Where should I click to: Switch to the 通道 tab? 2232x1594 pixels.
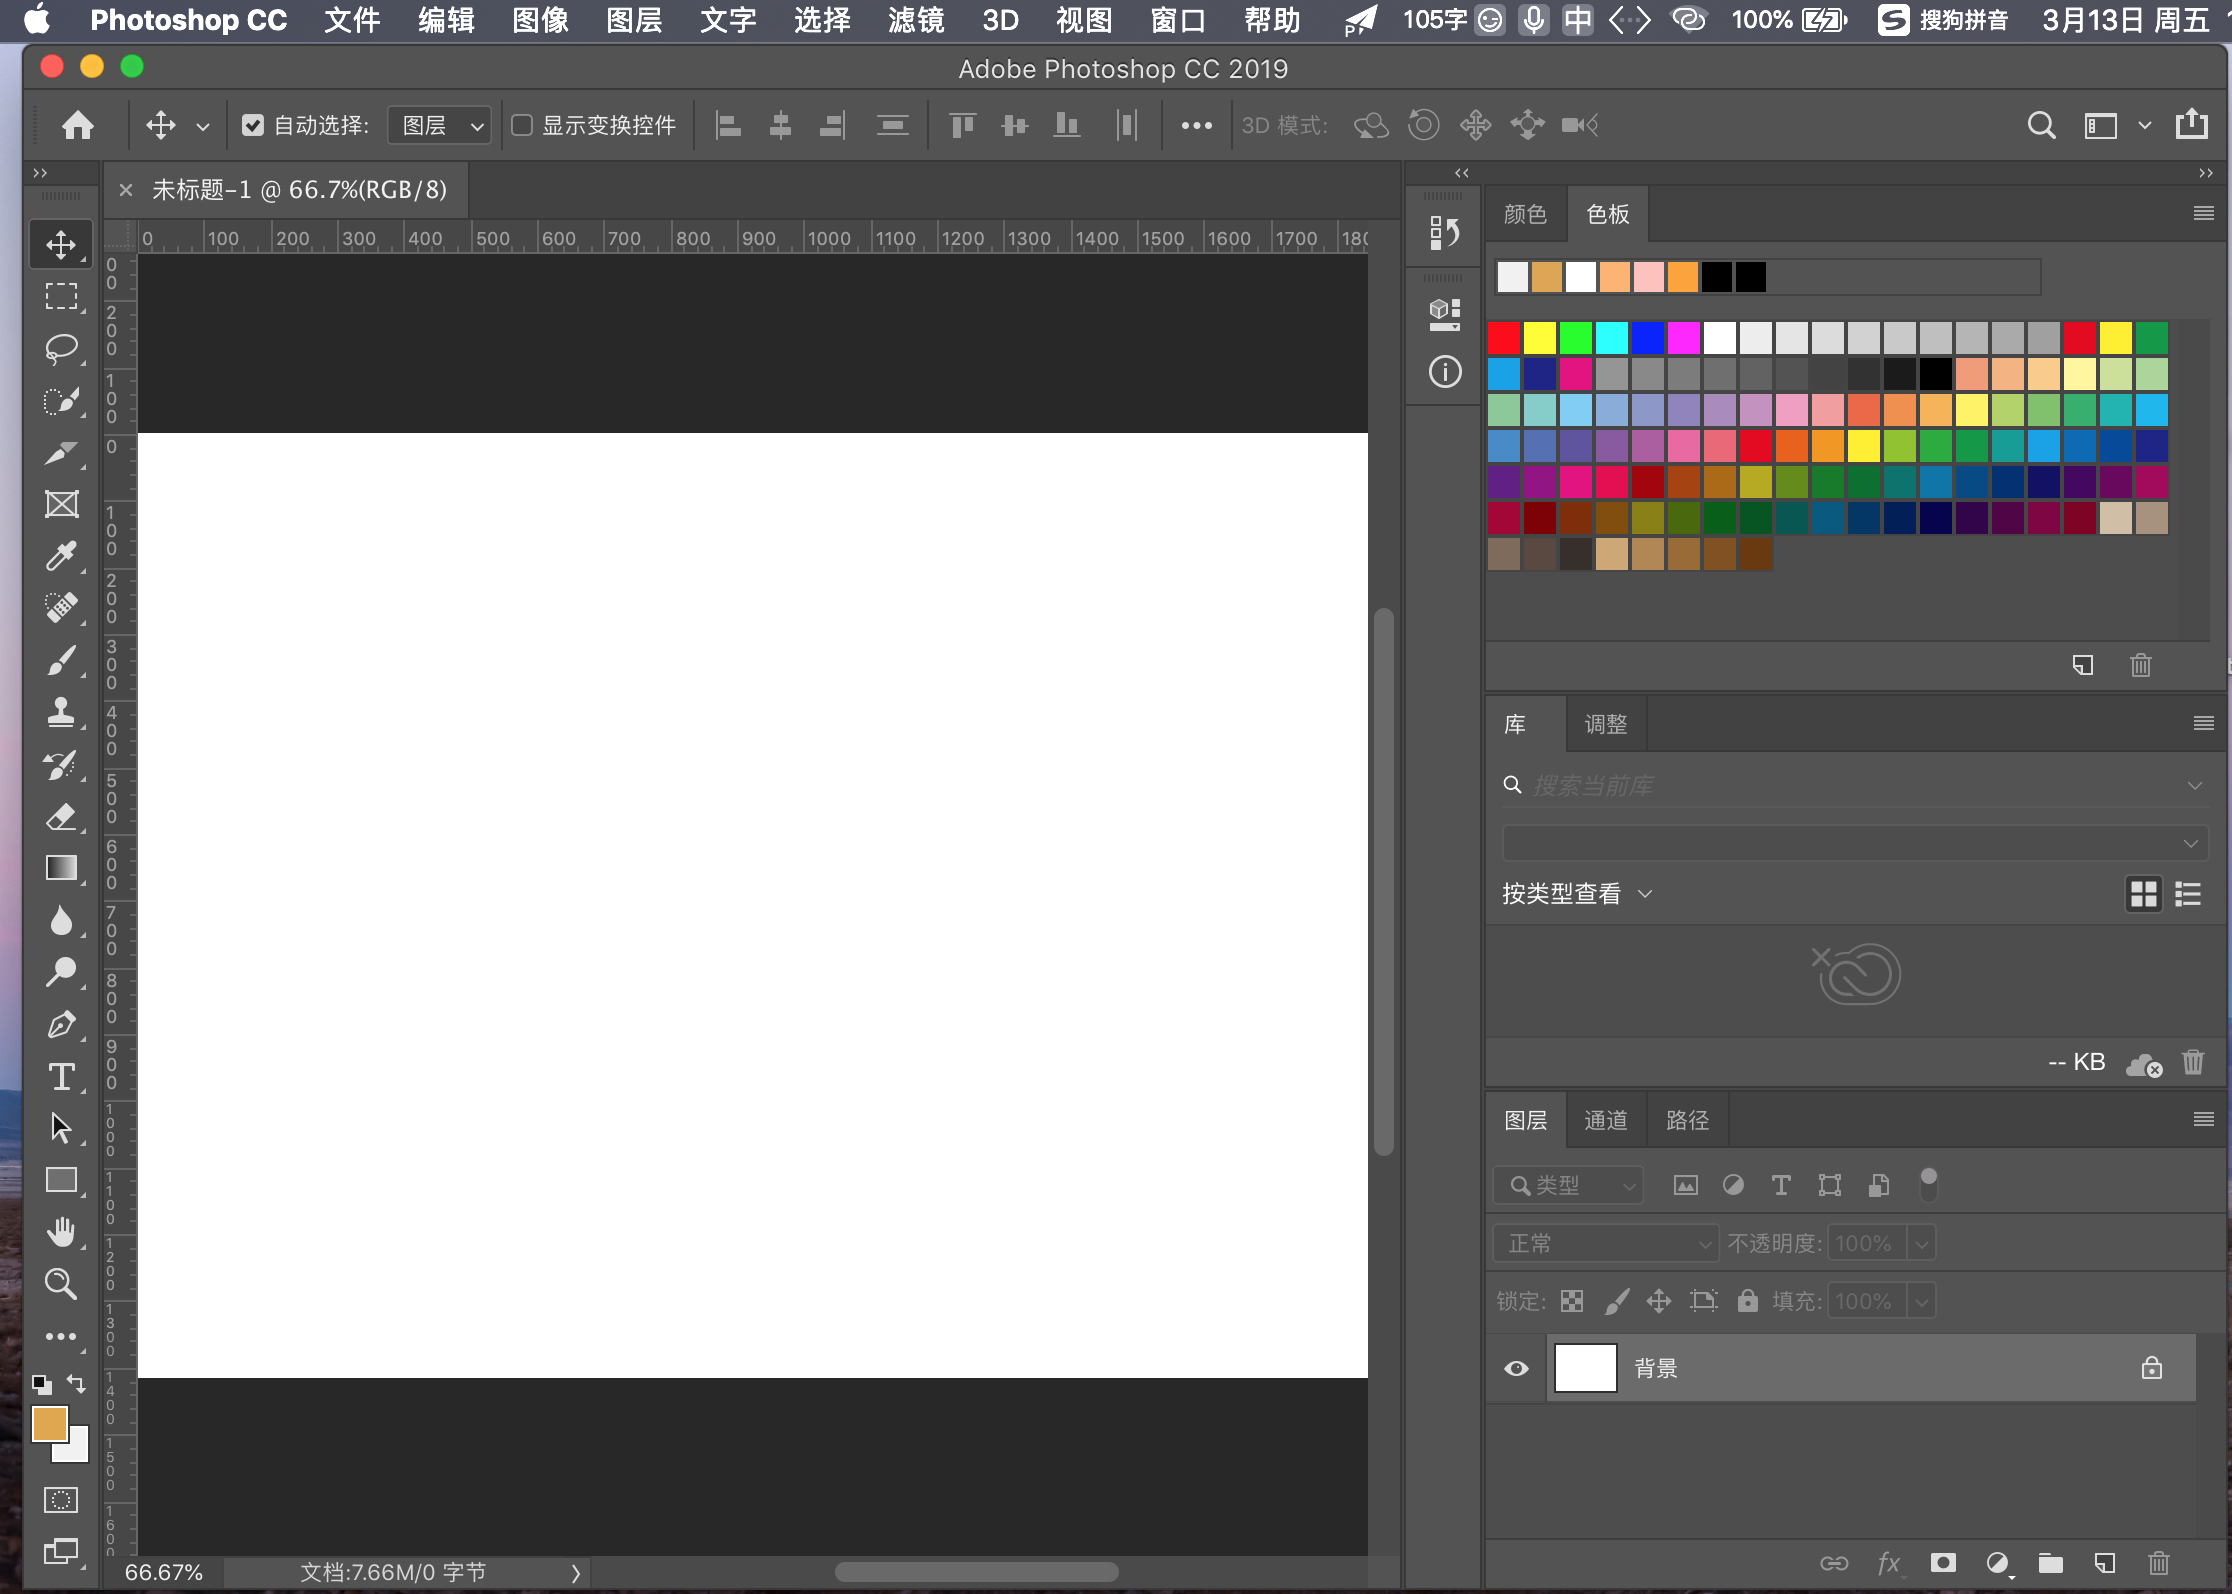(x=1605, y=1120)
